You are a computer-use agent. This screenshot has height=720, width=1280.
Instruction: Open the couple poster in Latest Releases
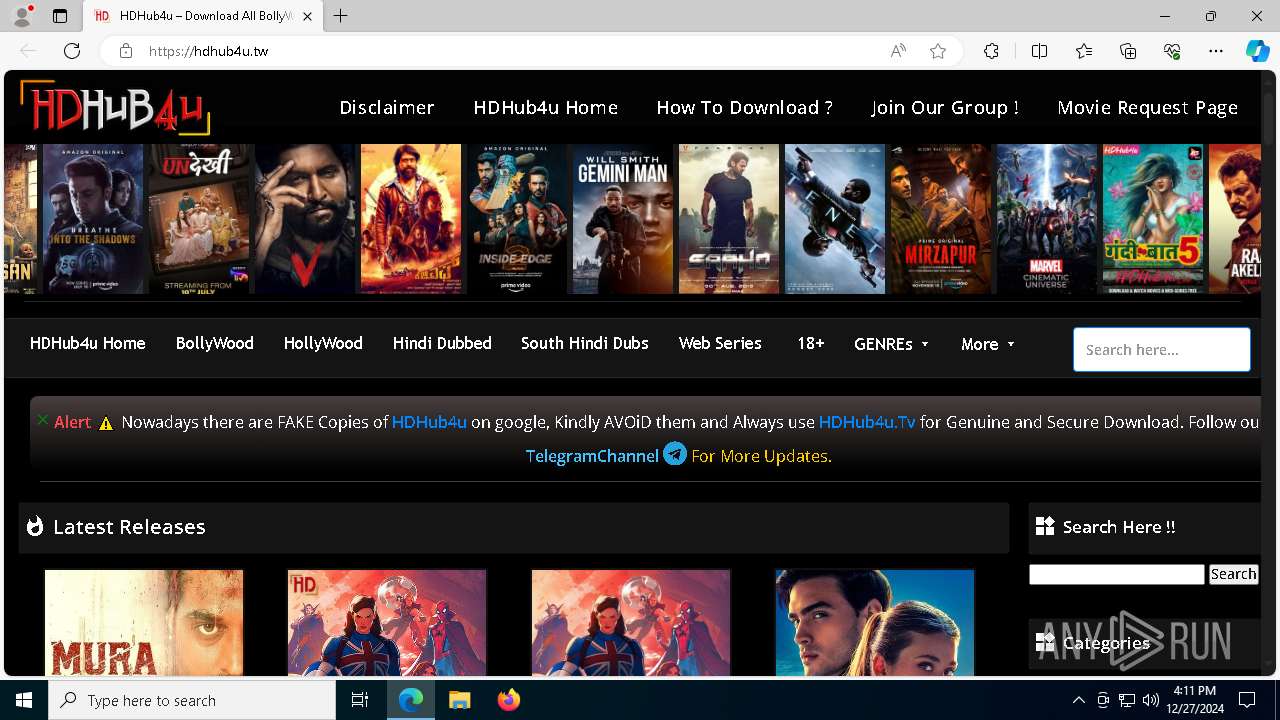coord(875,623)
